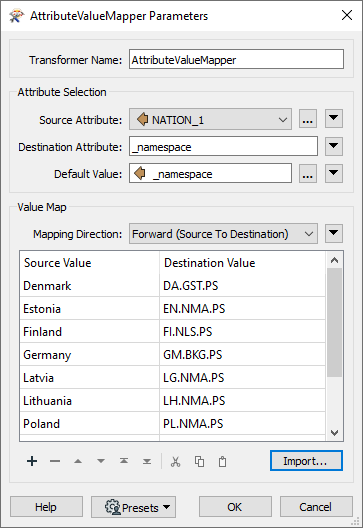The image size is (363, 528).
Task: Click Cancel button
Action: [316, 507]
